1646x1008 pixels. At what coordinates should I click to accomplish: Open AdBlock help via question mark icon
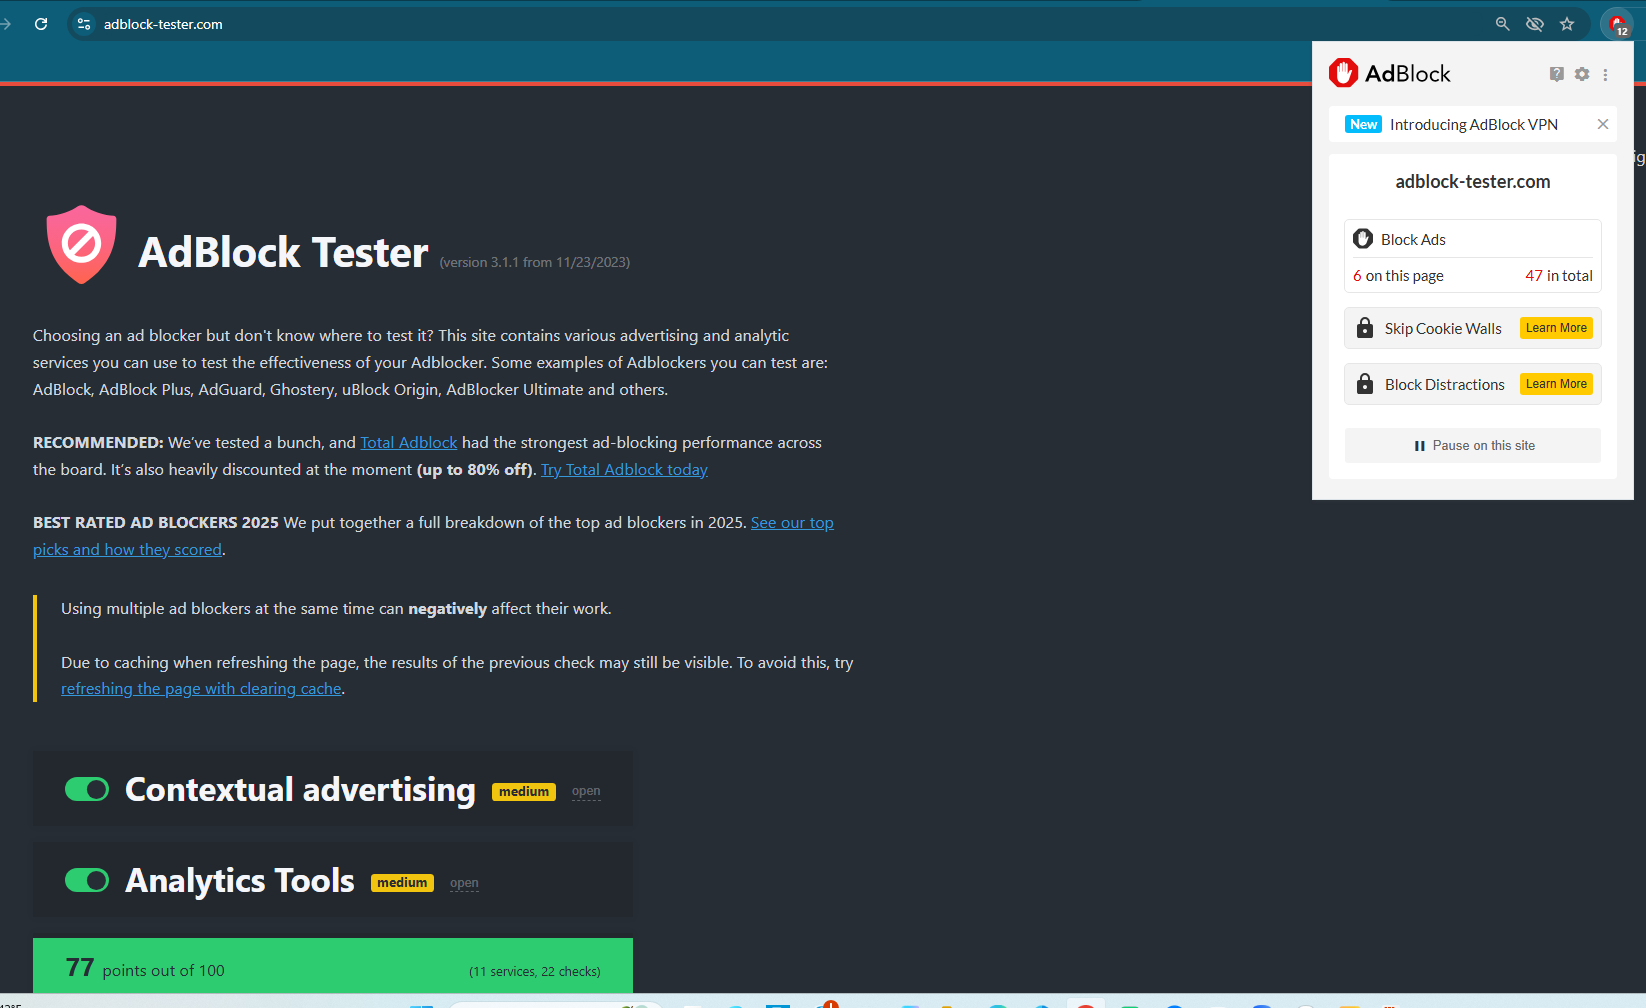[1556, 73]
